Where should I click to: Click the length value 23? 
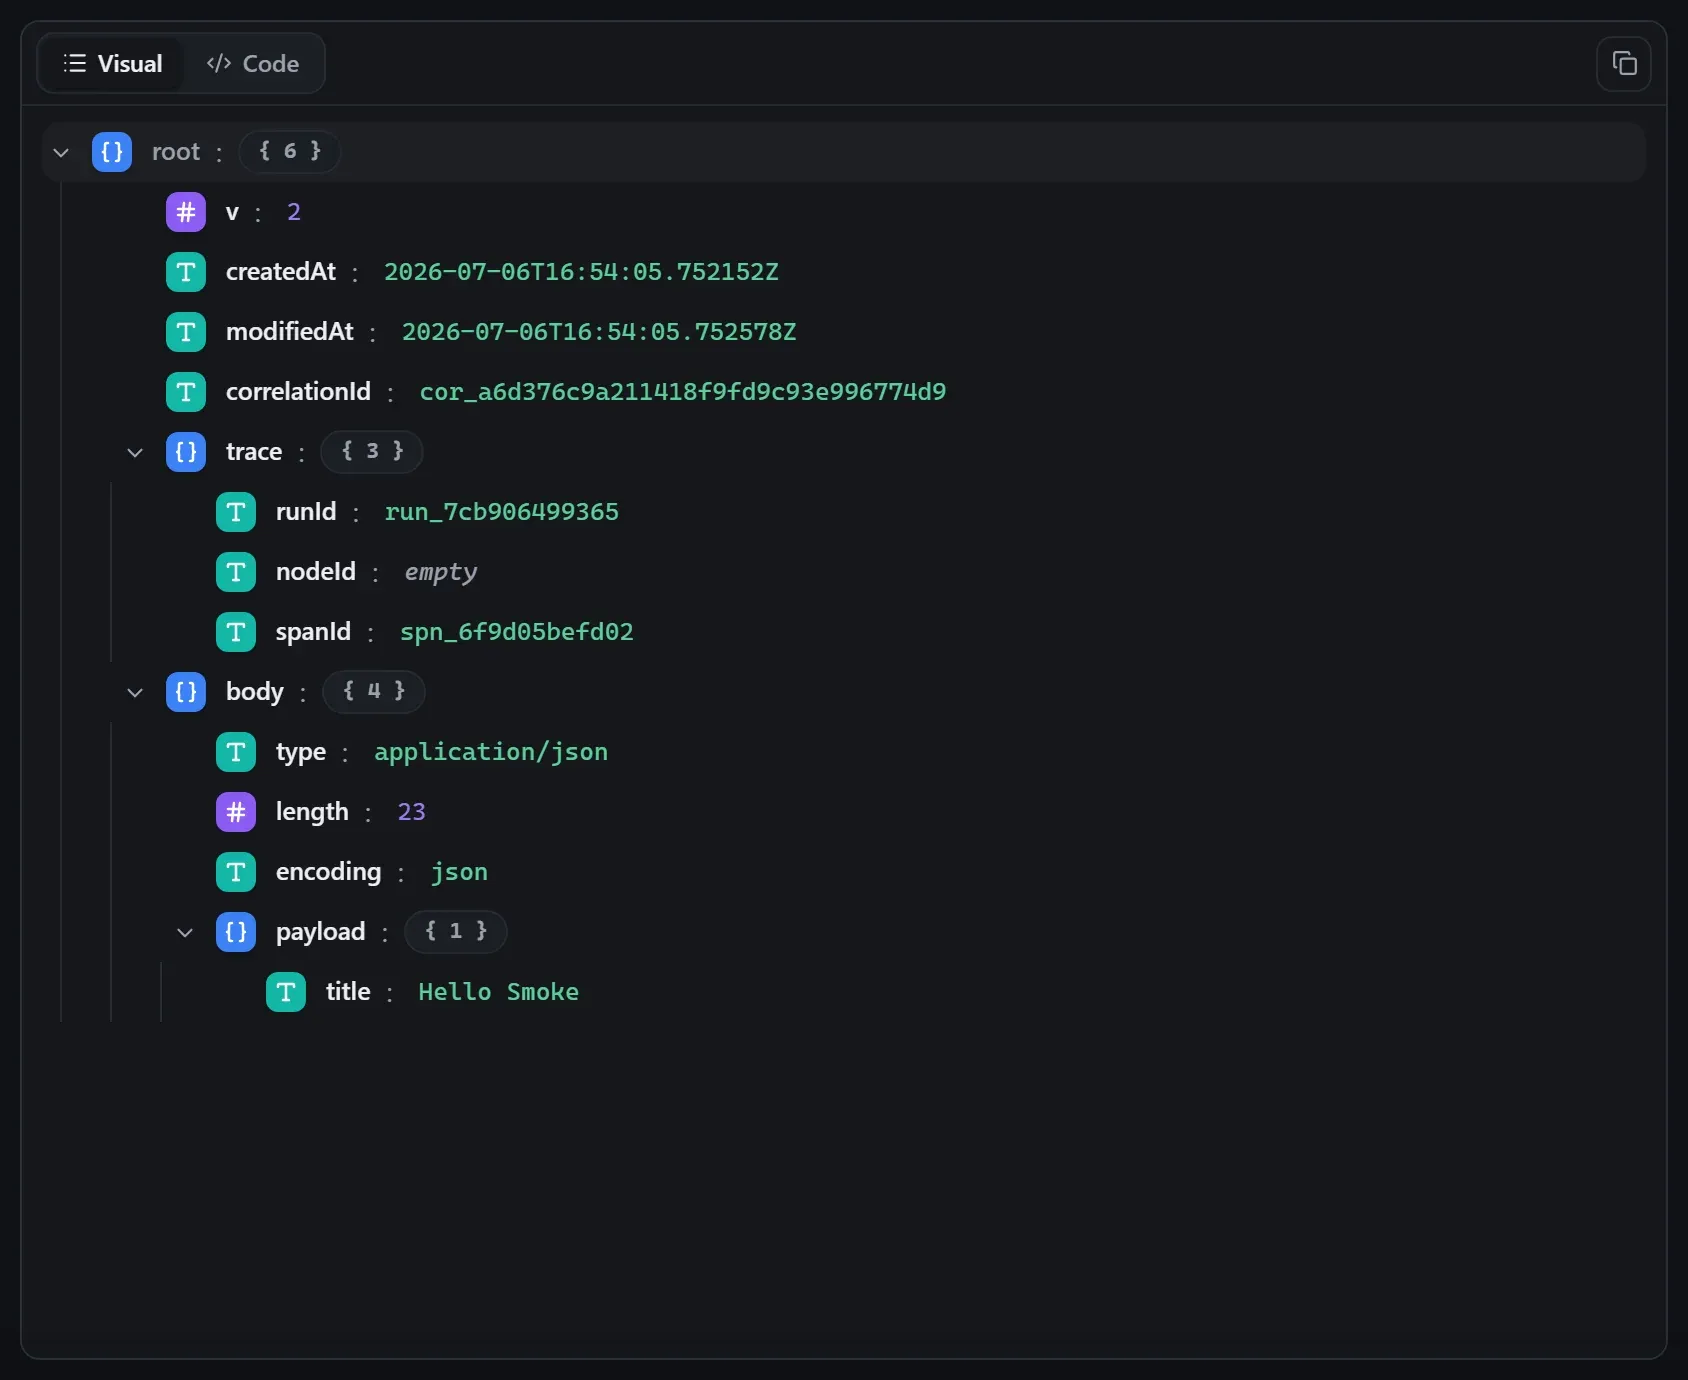[x=412, y=812]
